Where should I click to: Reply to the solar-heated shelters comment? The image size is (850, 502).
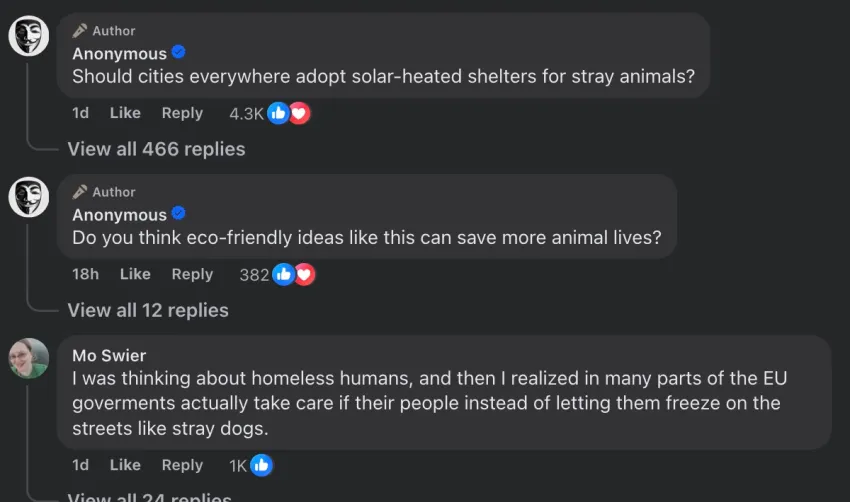(182, 113)
